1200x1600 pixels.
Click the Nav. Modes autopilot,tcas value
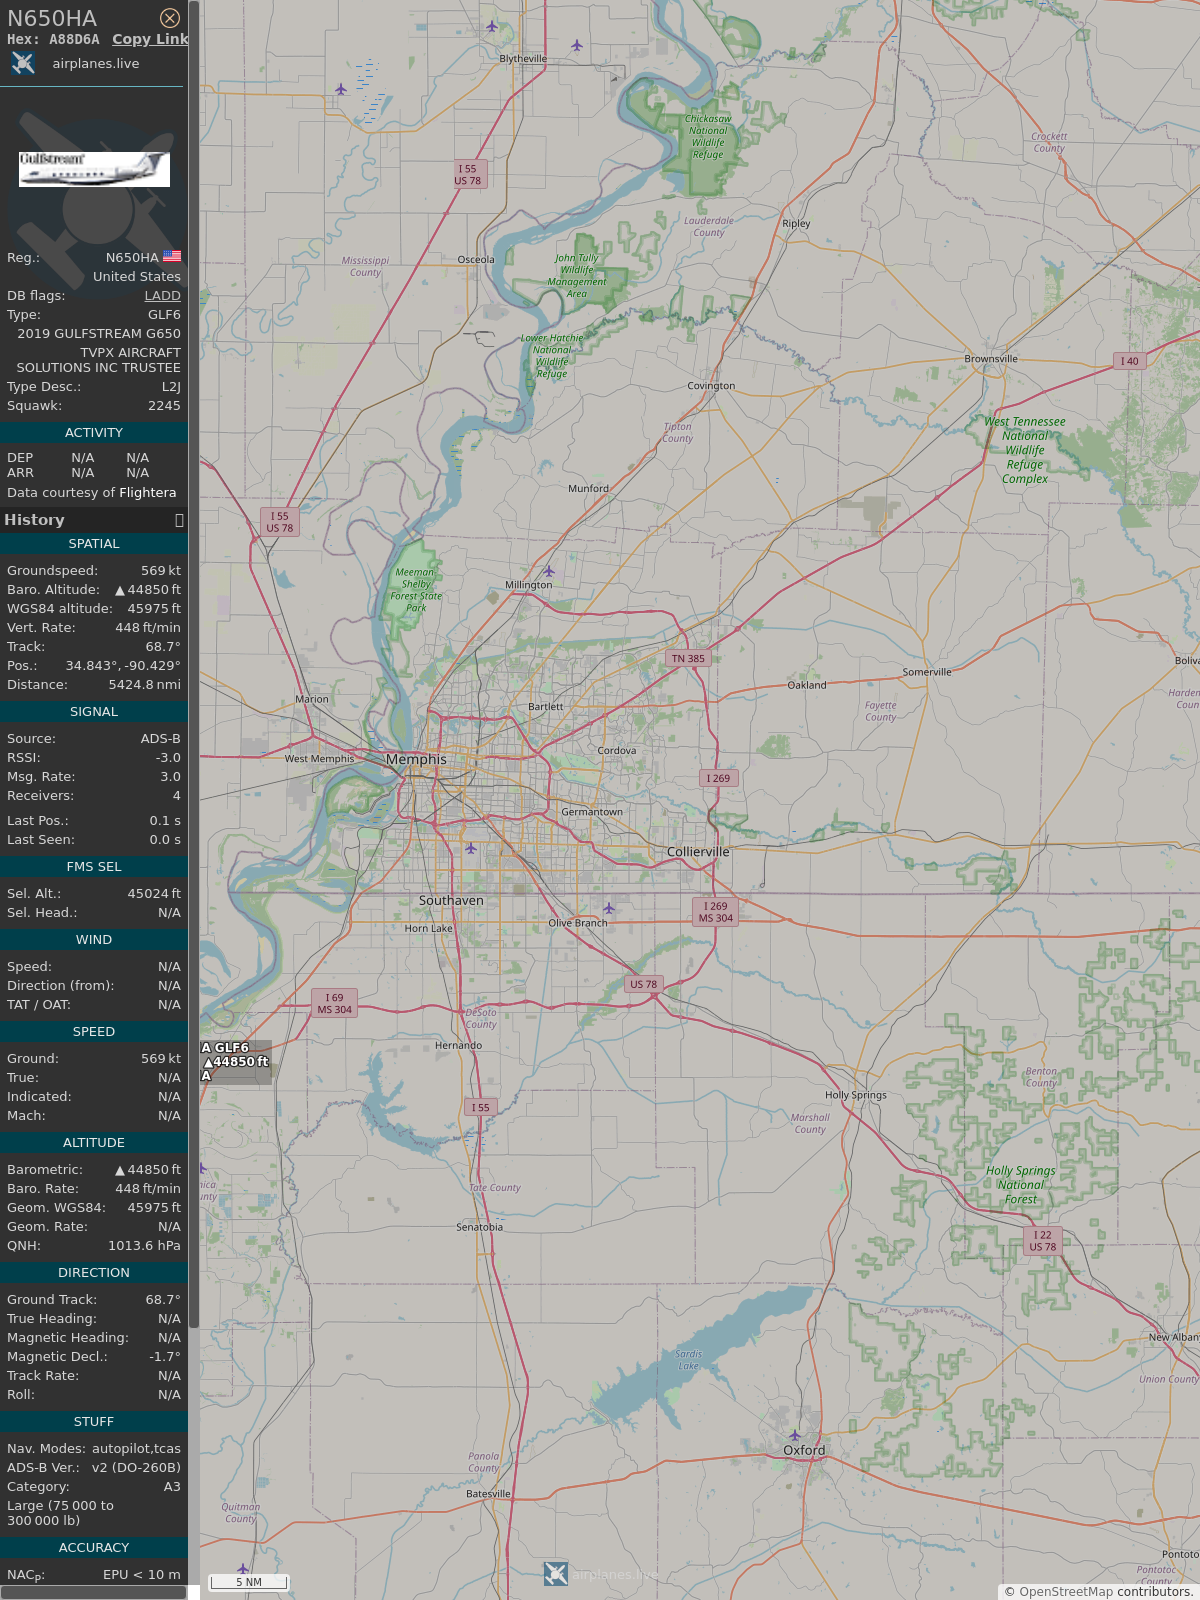136,1449
